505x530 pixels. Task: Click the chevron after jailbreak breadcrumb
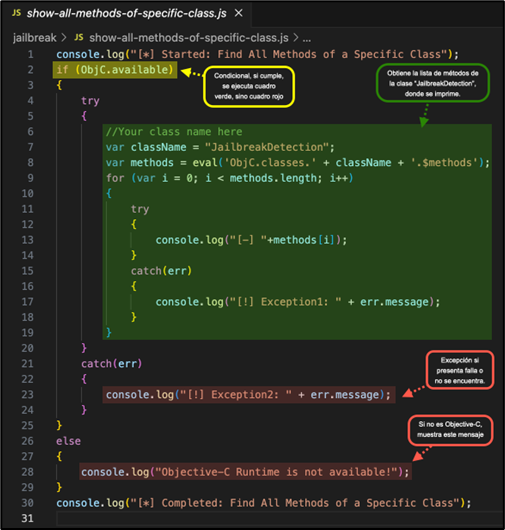click(64, 38)
